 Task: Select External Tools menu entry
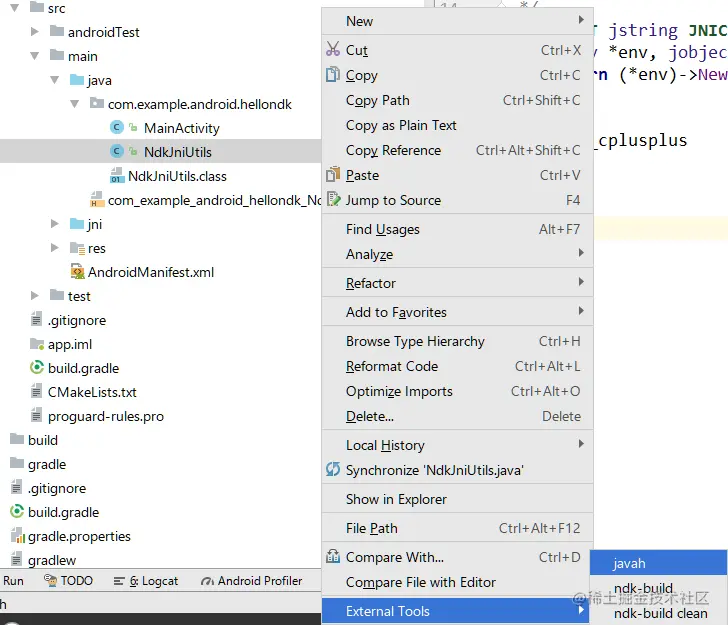click(455, 611)
